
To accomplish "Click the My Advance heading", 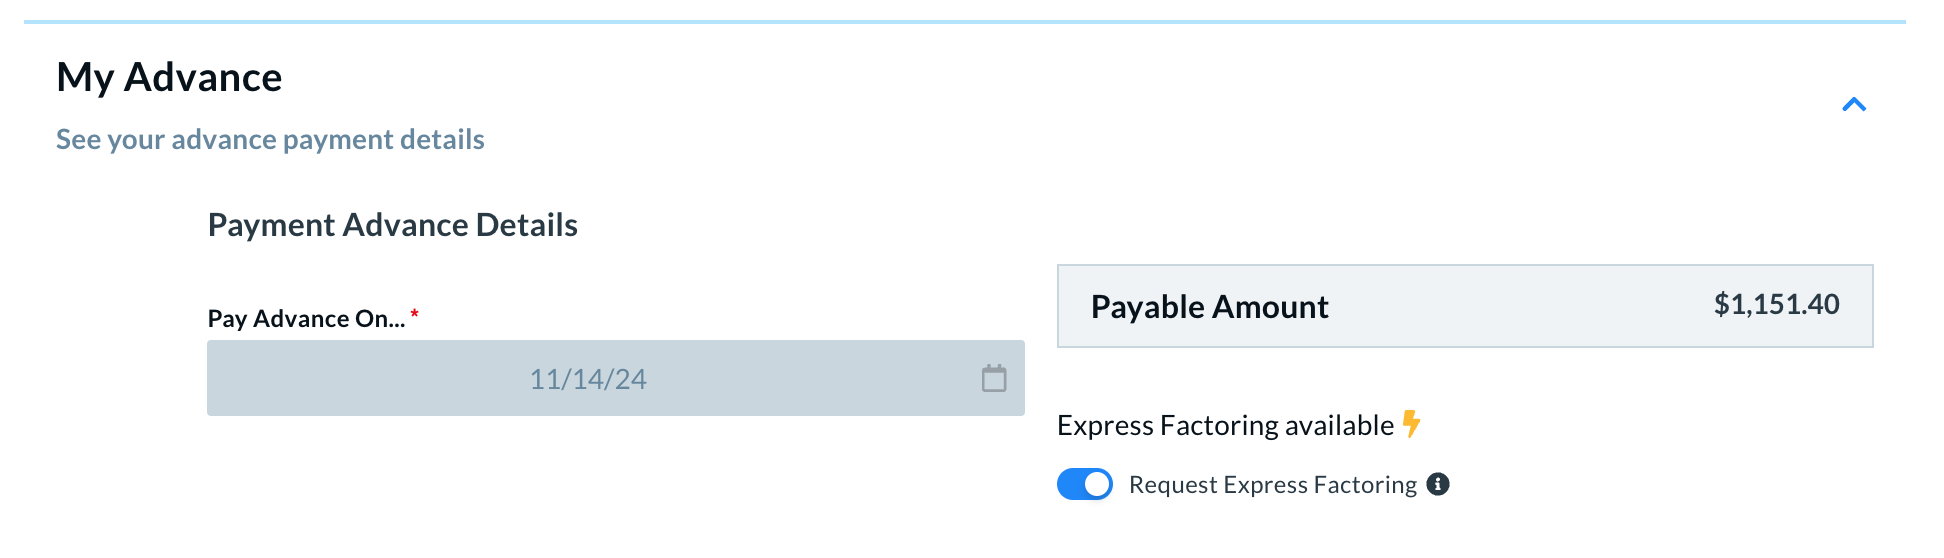I will click(169, 77).
